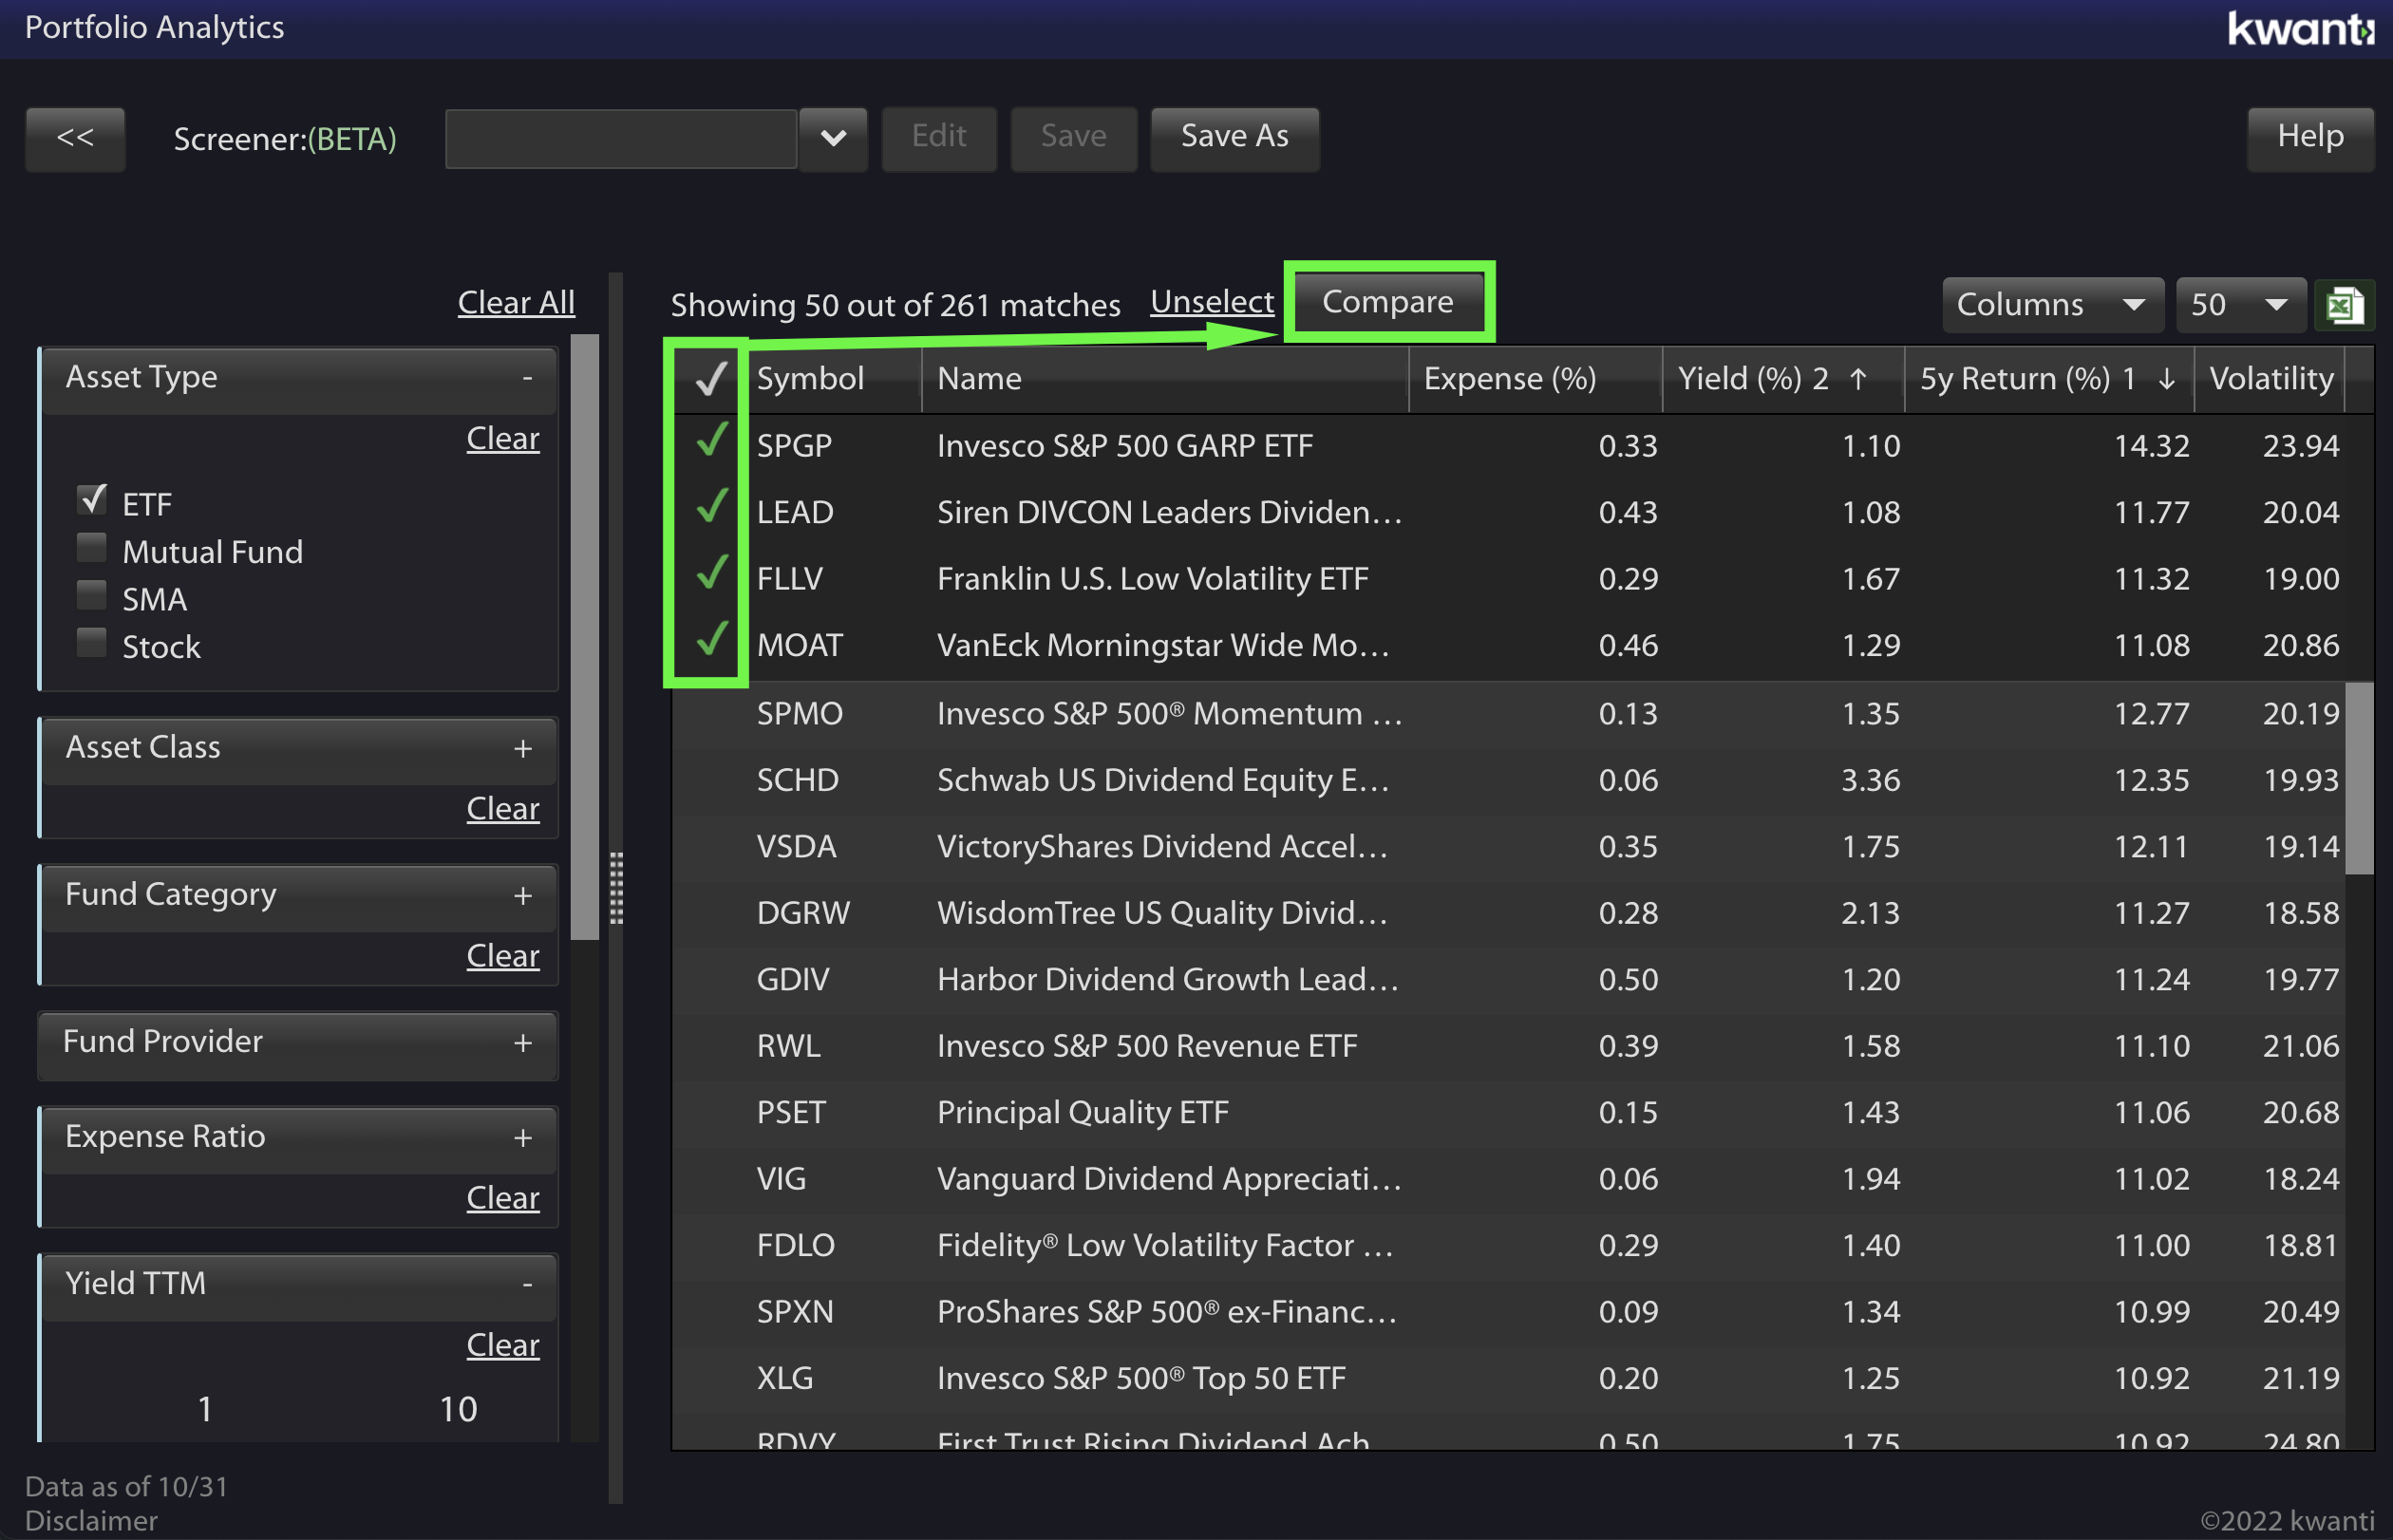Screen dimensions: 2393x1540
Task: Click the Unselect link
Action: (1212, 302)
